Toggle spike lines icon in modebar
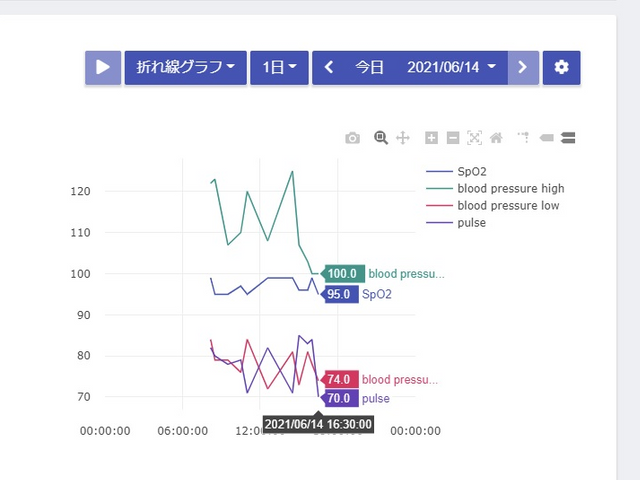 pos(523,138)
